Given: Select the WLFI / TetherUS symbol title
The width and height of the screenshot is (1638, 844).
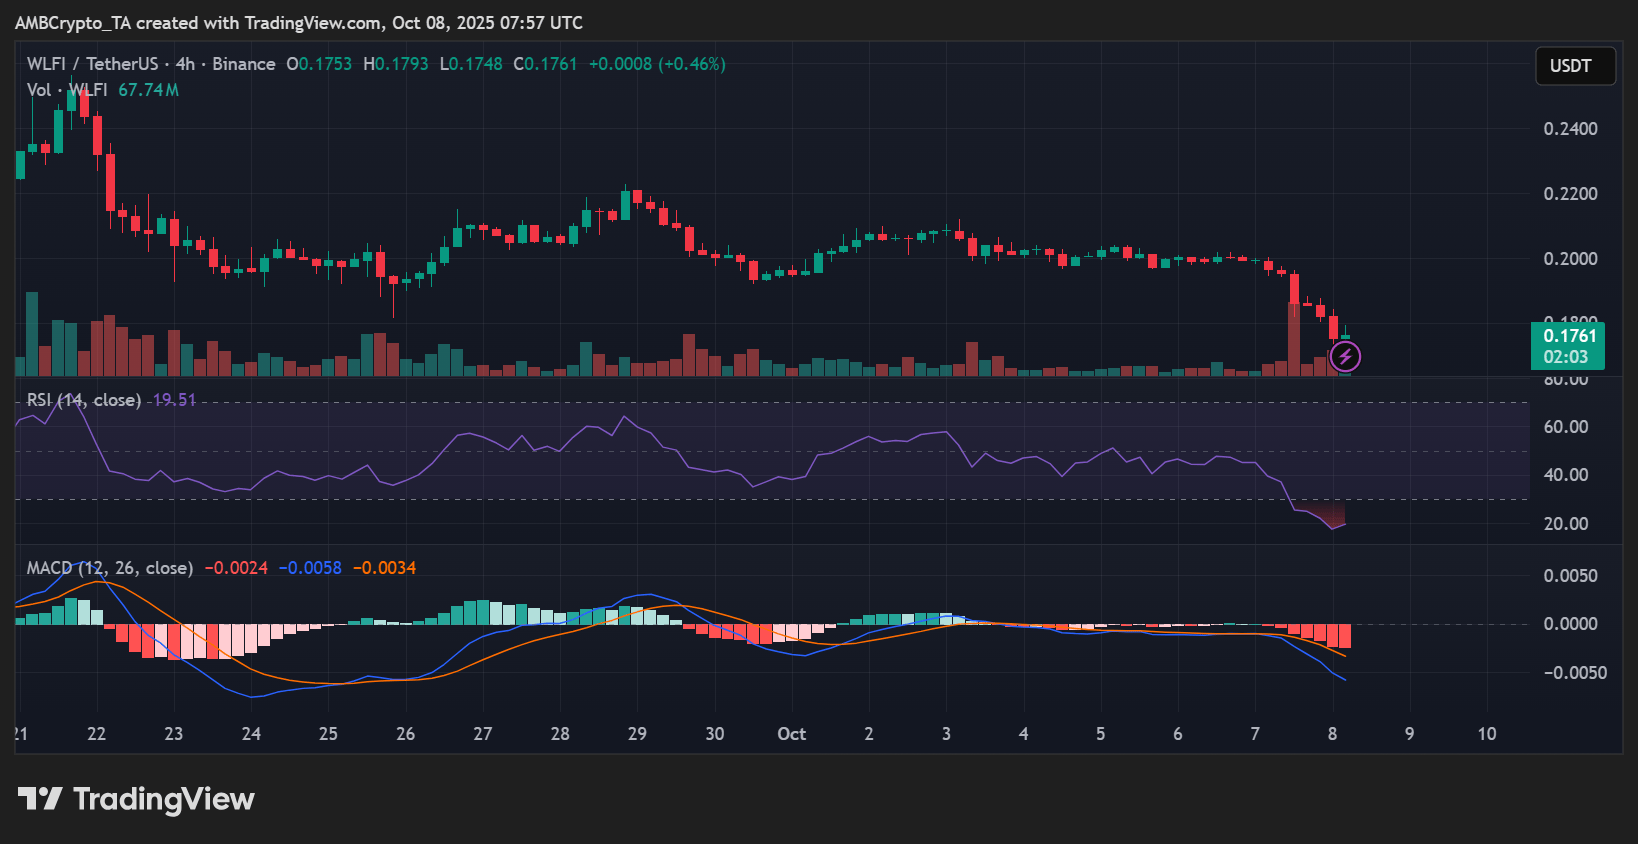Looking at the screenshot, I should coord(92,64).
